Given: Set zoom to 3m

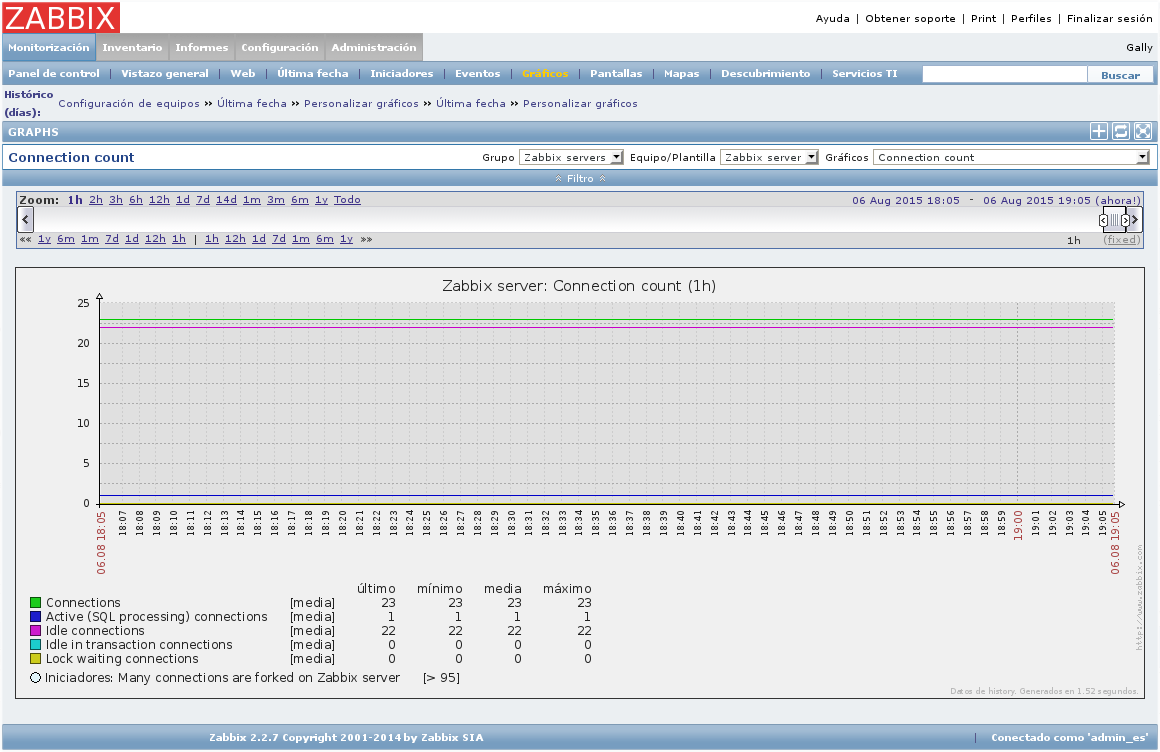Looking at the screenshot, I should pyautogui.click(x=276, y=200).
